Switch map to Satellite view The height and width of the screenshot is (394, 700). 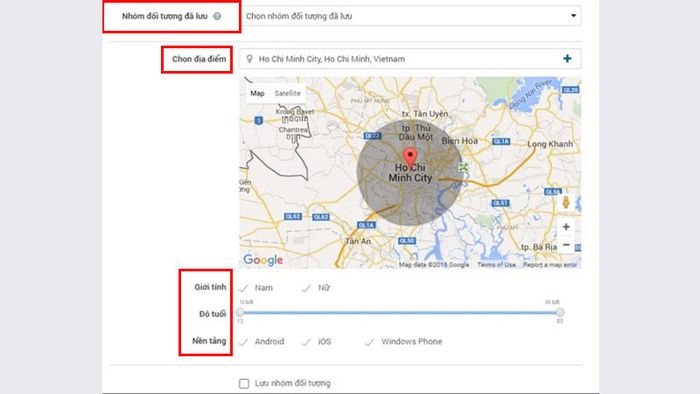pyautogui.click(x=288, y=93)
